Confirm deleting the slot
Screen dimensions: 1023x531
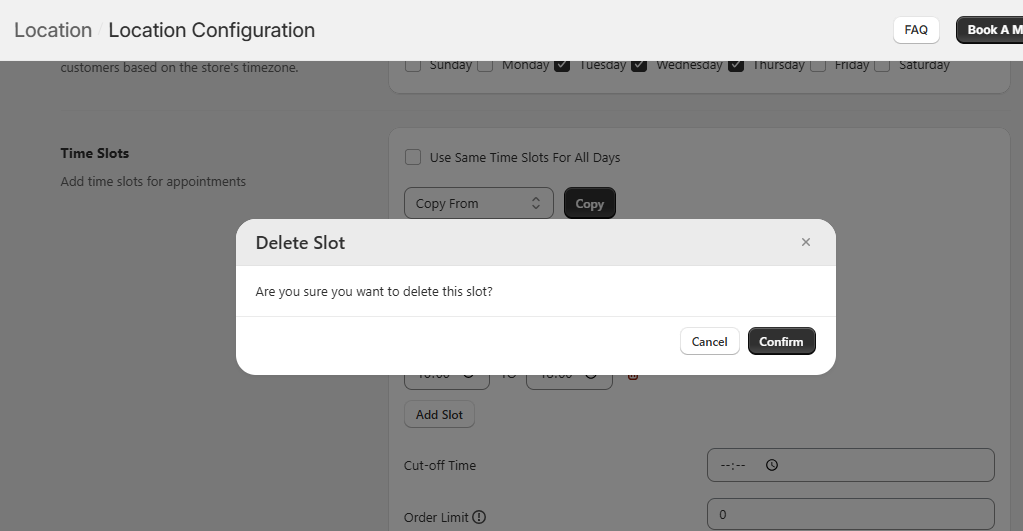tap(781, 341)
